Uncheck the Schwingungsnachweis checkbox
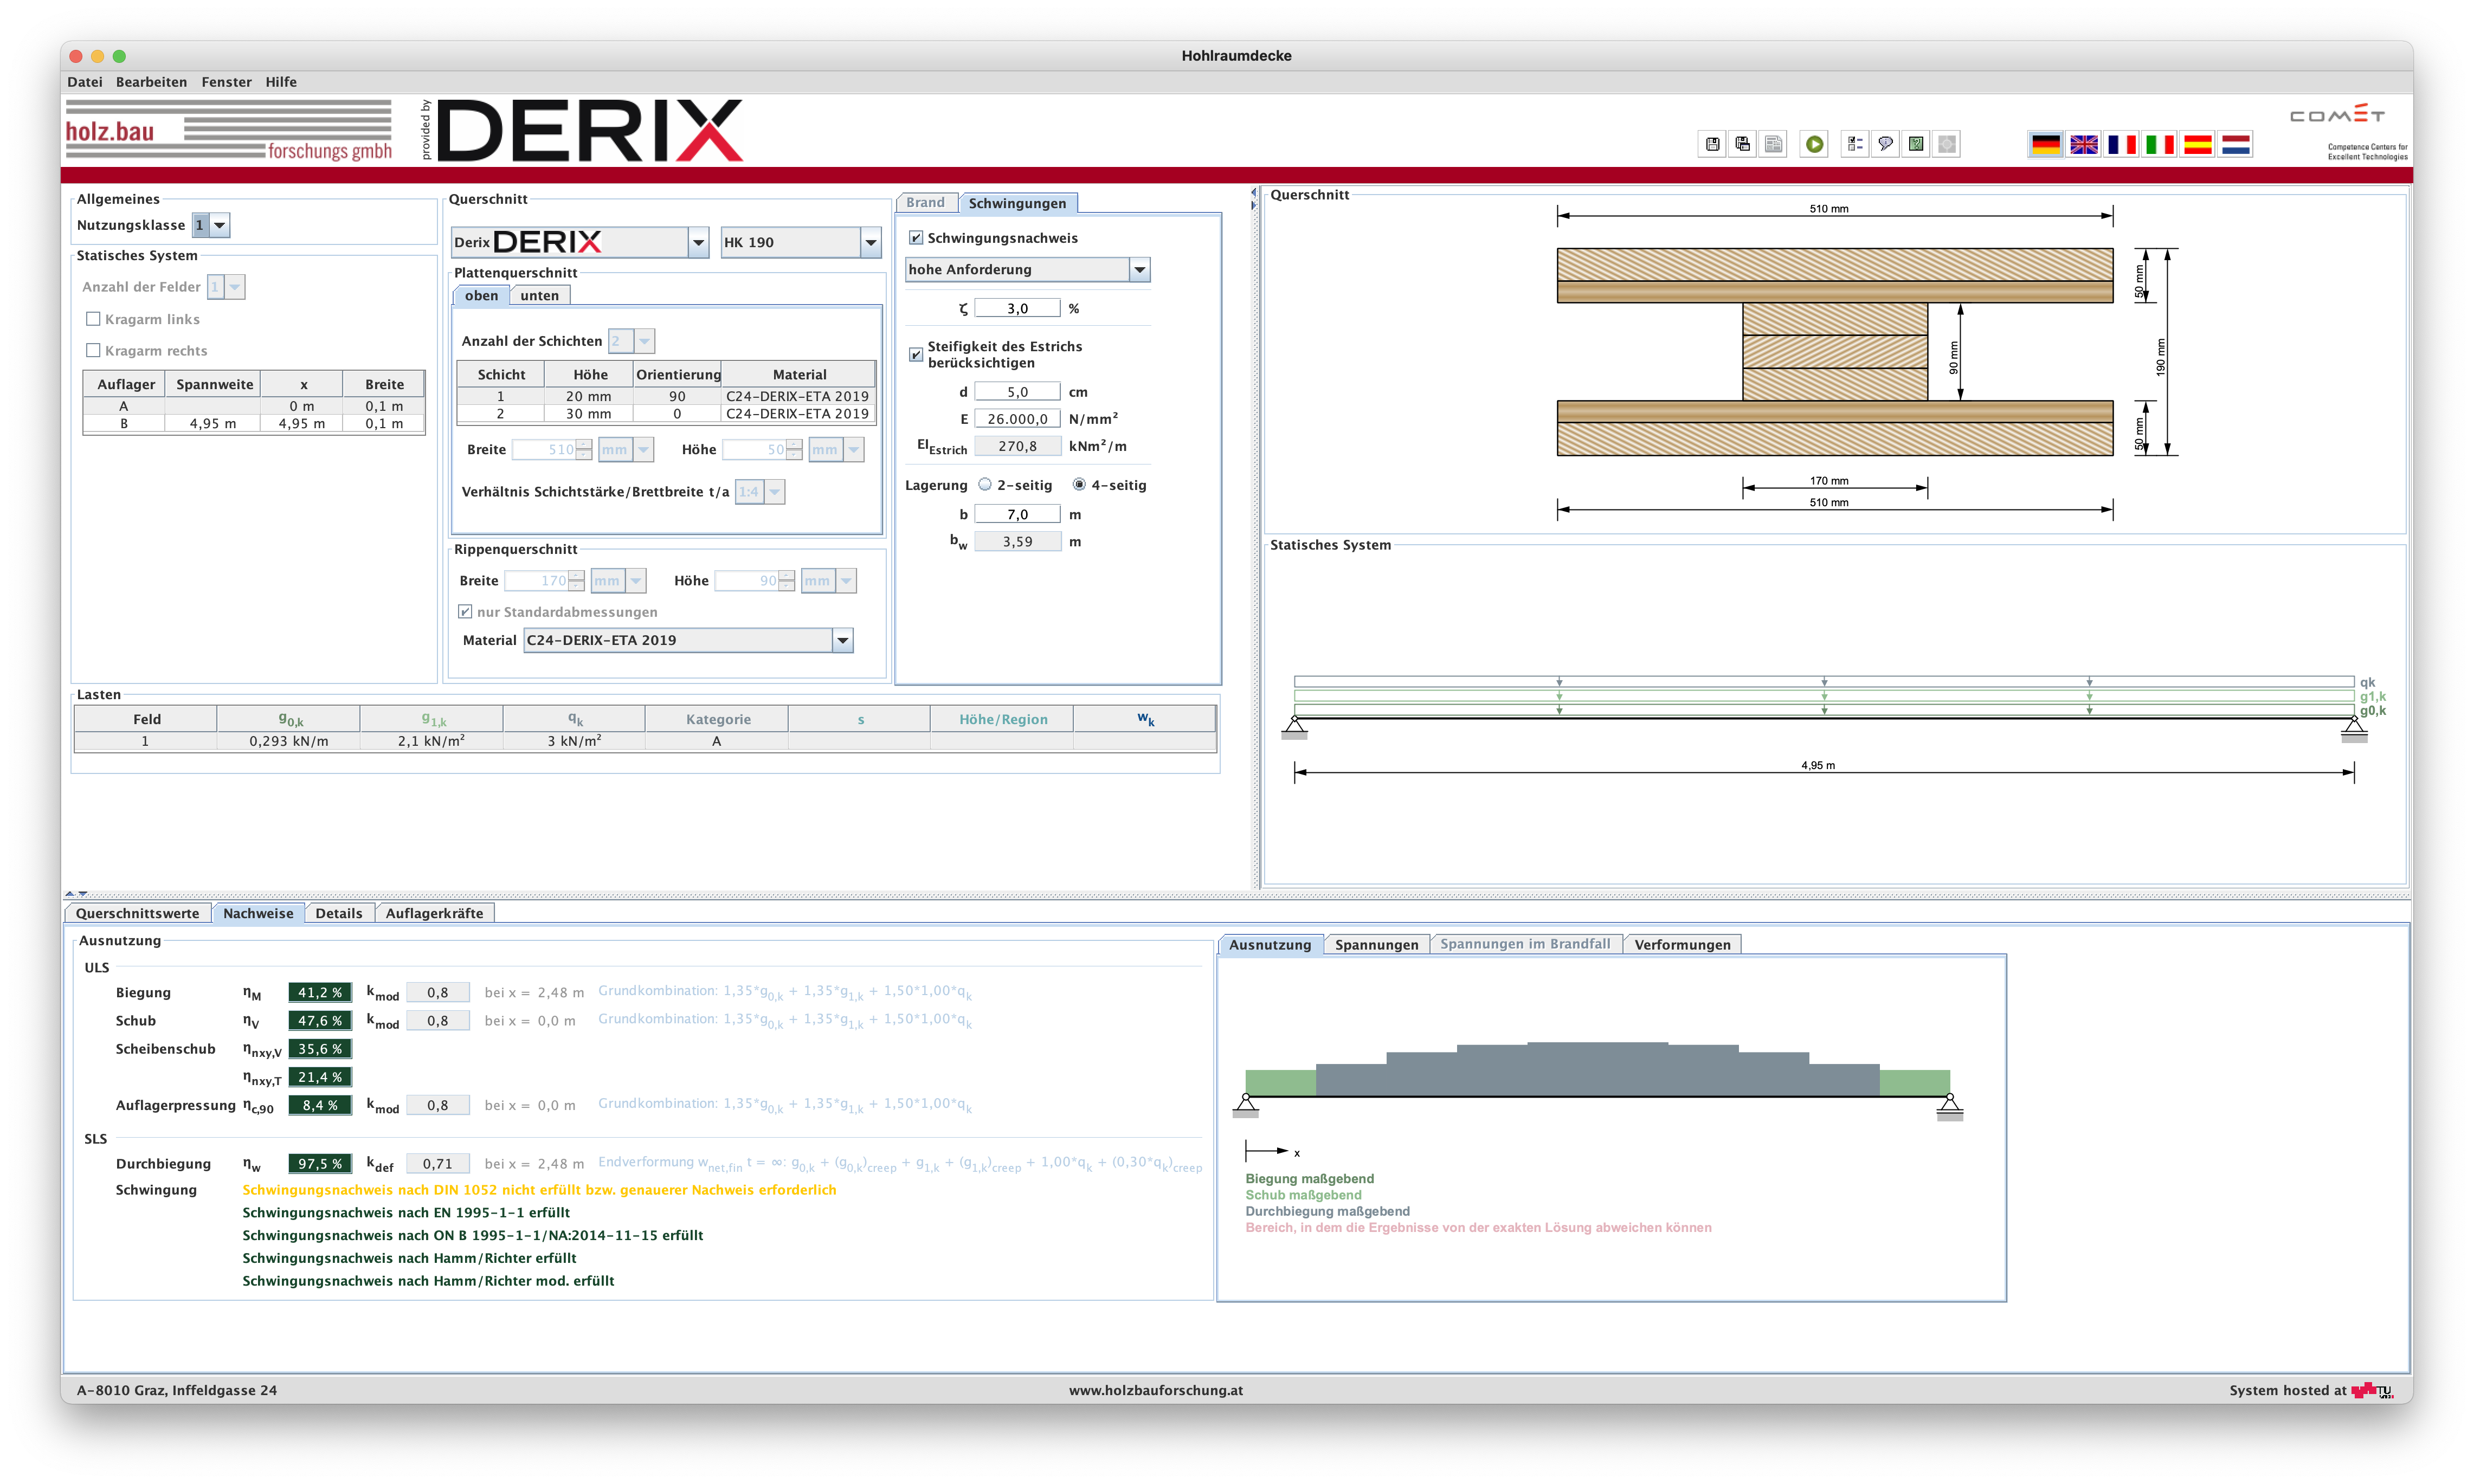The height and width of the screenshot is (1484, 2474). 915,238
